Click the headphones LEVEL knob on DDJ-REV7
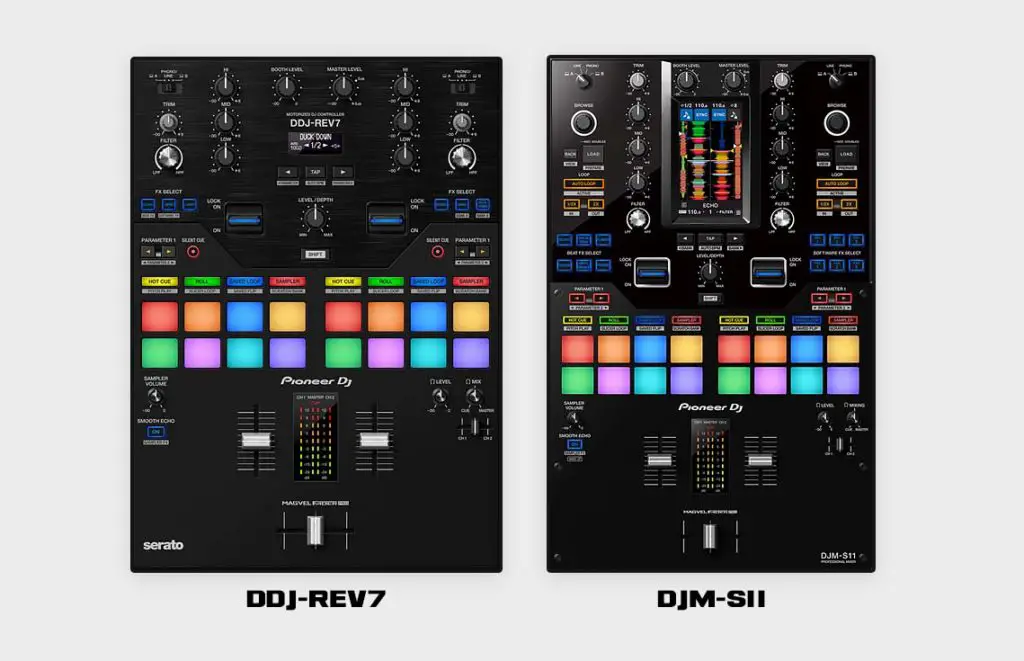This screenshot has width=1024, height=661. tap(440, 396)
